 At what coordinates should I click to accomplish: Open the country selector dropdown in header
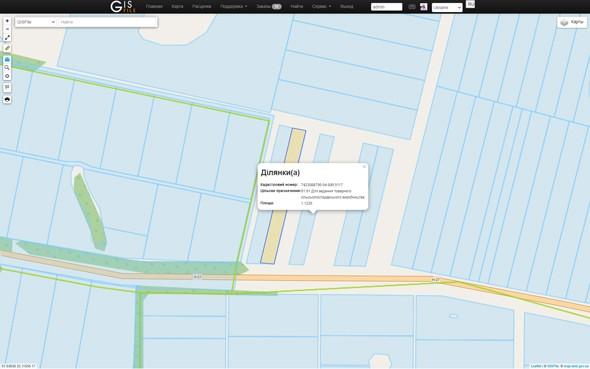coord(447,7)
